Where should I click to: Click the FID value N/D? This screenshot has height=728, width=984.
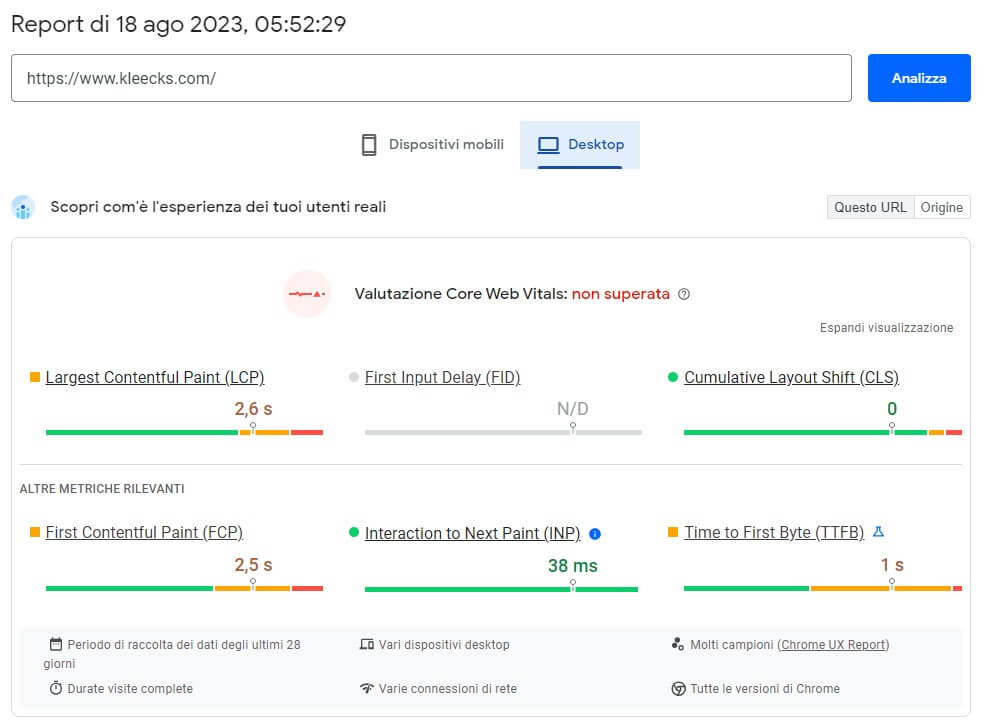572,409
